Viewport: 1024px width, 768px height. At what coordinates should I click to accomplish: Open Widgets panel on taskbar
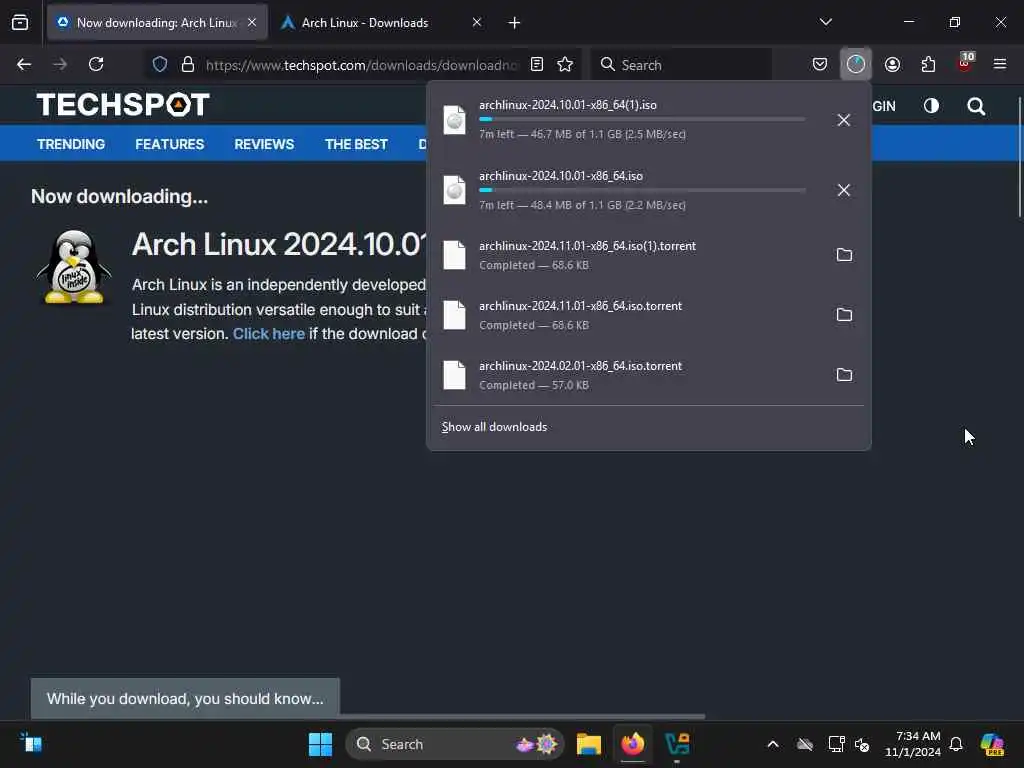tap(31, 743)
